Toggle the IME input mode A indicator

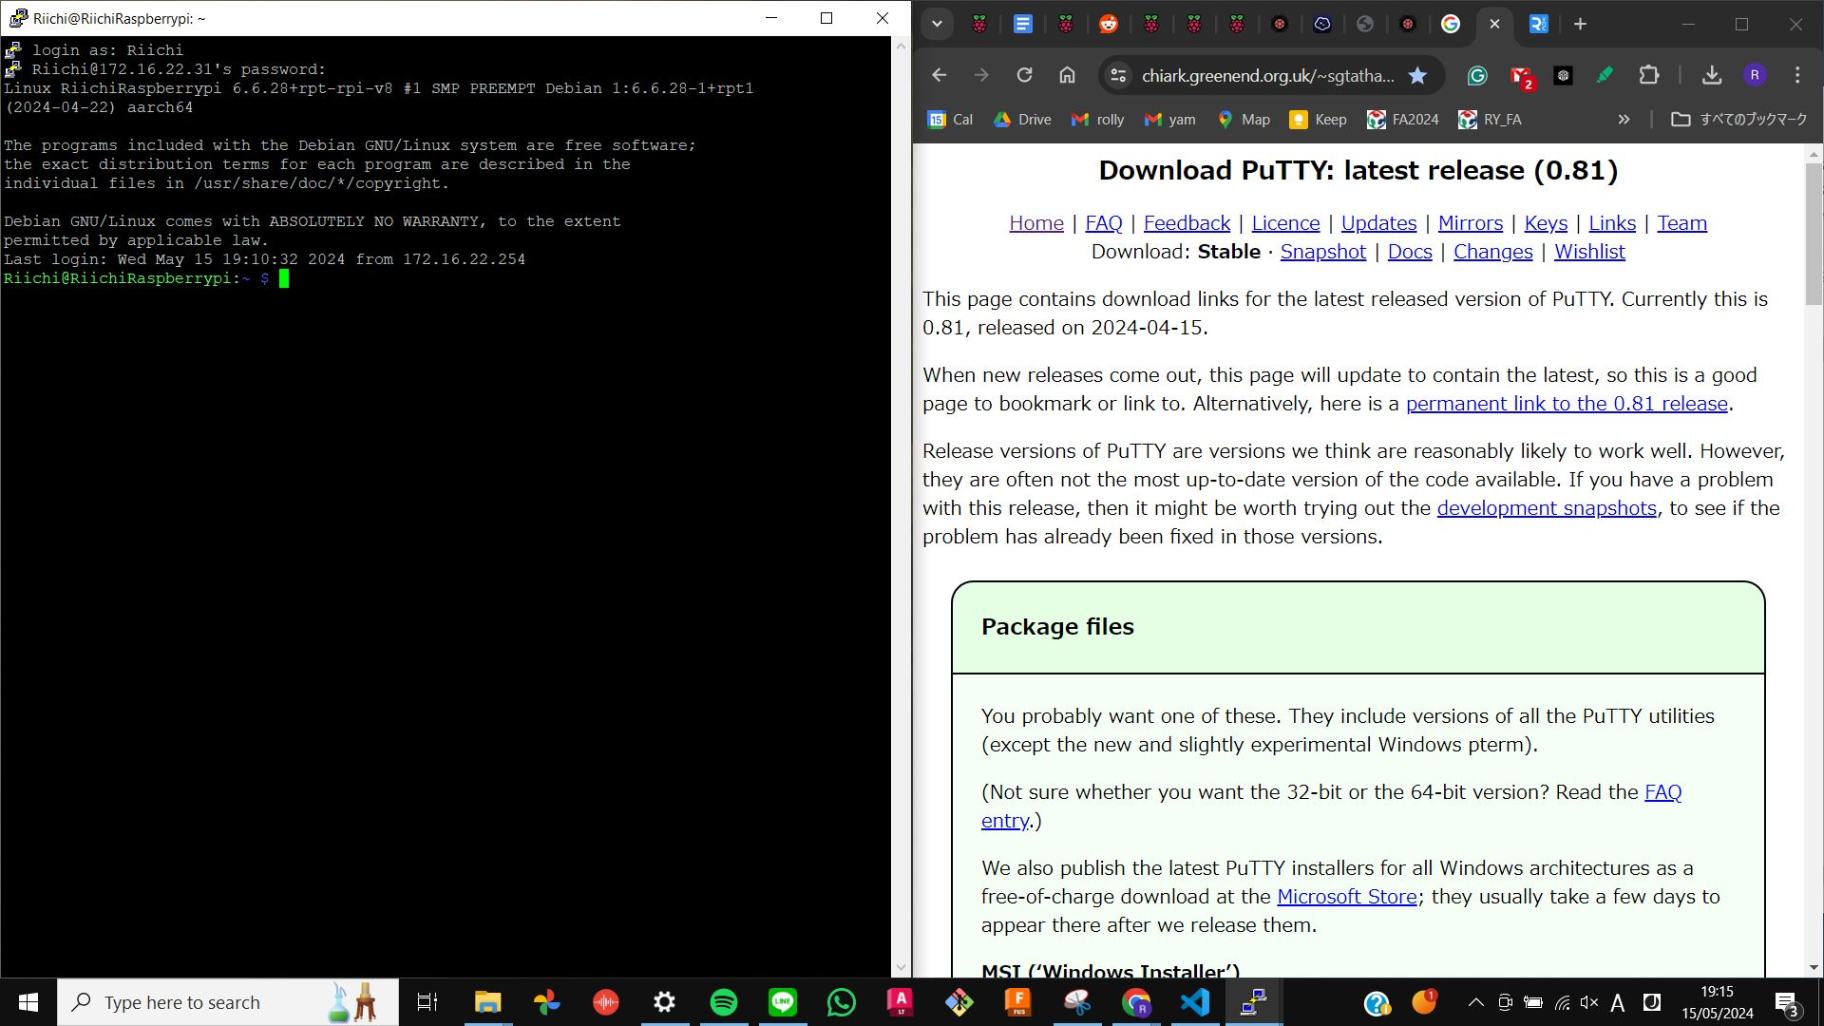tap(1617, 1002)
